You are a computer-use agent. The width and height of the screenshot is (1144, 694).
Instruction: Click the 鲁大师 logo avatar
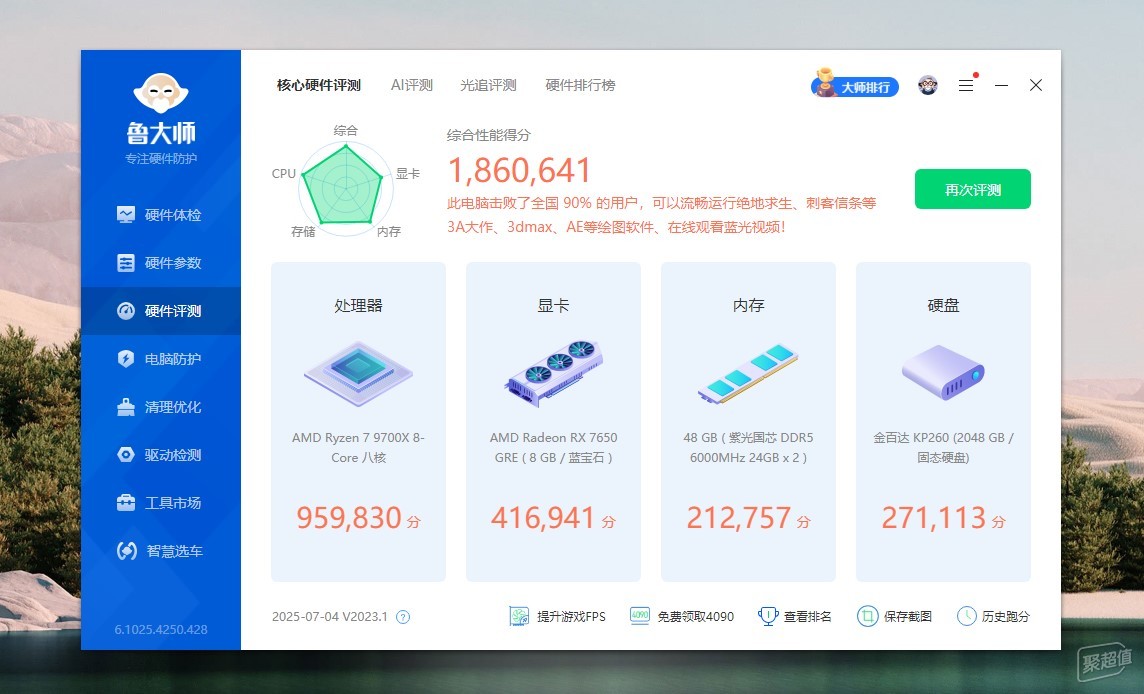pyautogui.click(x=161, y=92)
